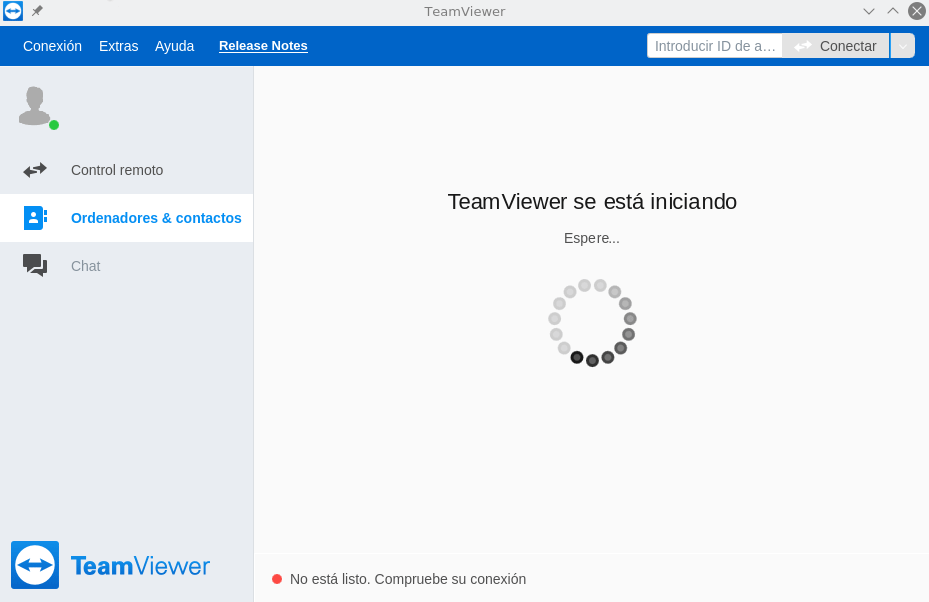Click the 'No está listo. Compruebe su conexión' status text
Image resolution: width=929 pixels, height=602 pixels.
[x=408, y=579]
